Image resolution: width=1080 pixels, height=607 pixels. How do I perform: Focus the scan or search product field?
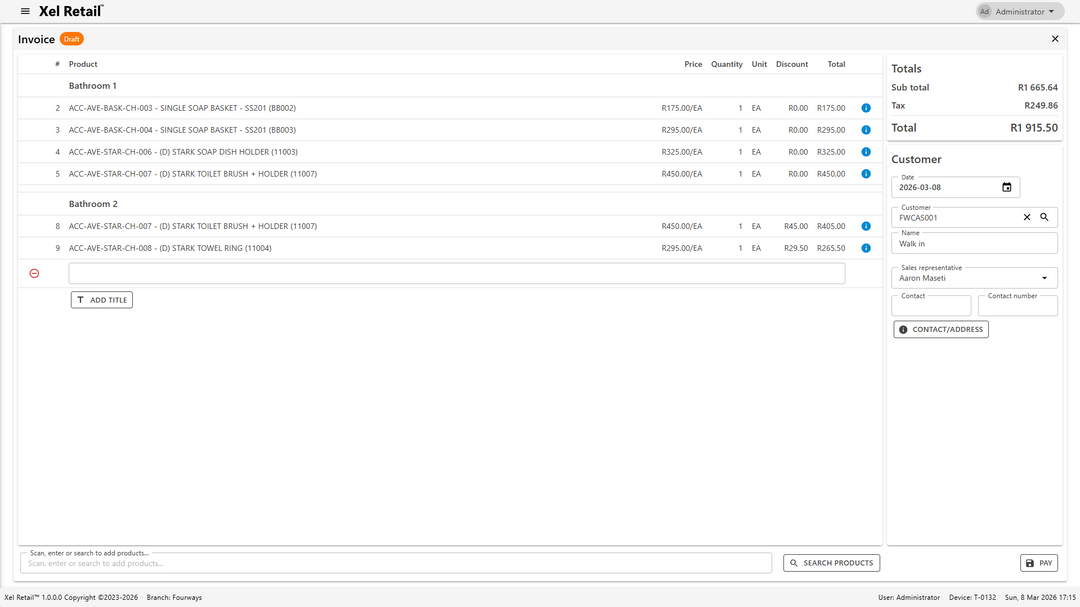tap(395, 563)
